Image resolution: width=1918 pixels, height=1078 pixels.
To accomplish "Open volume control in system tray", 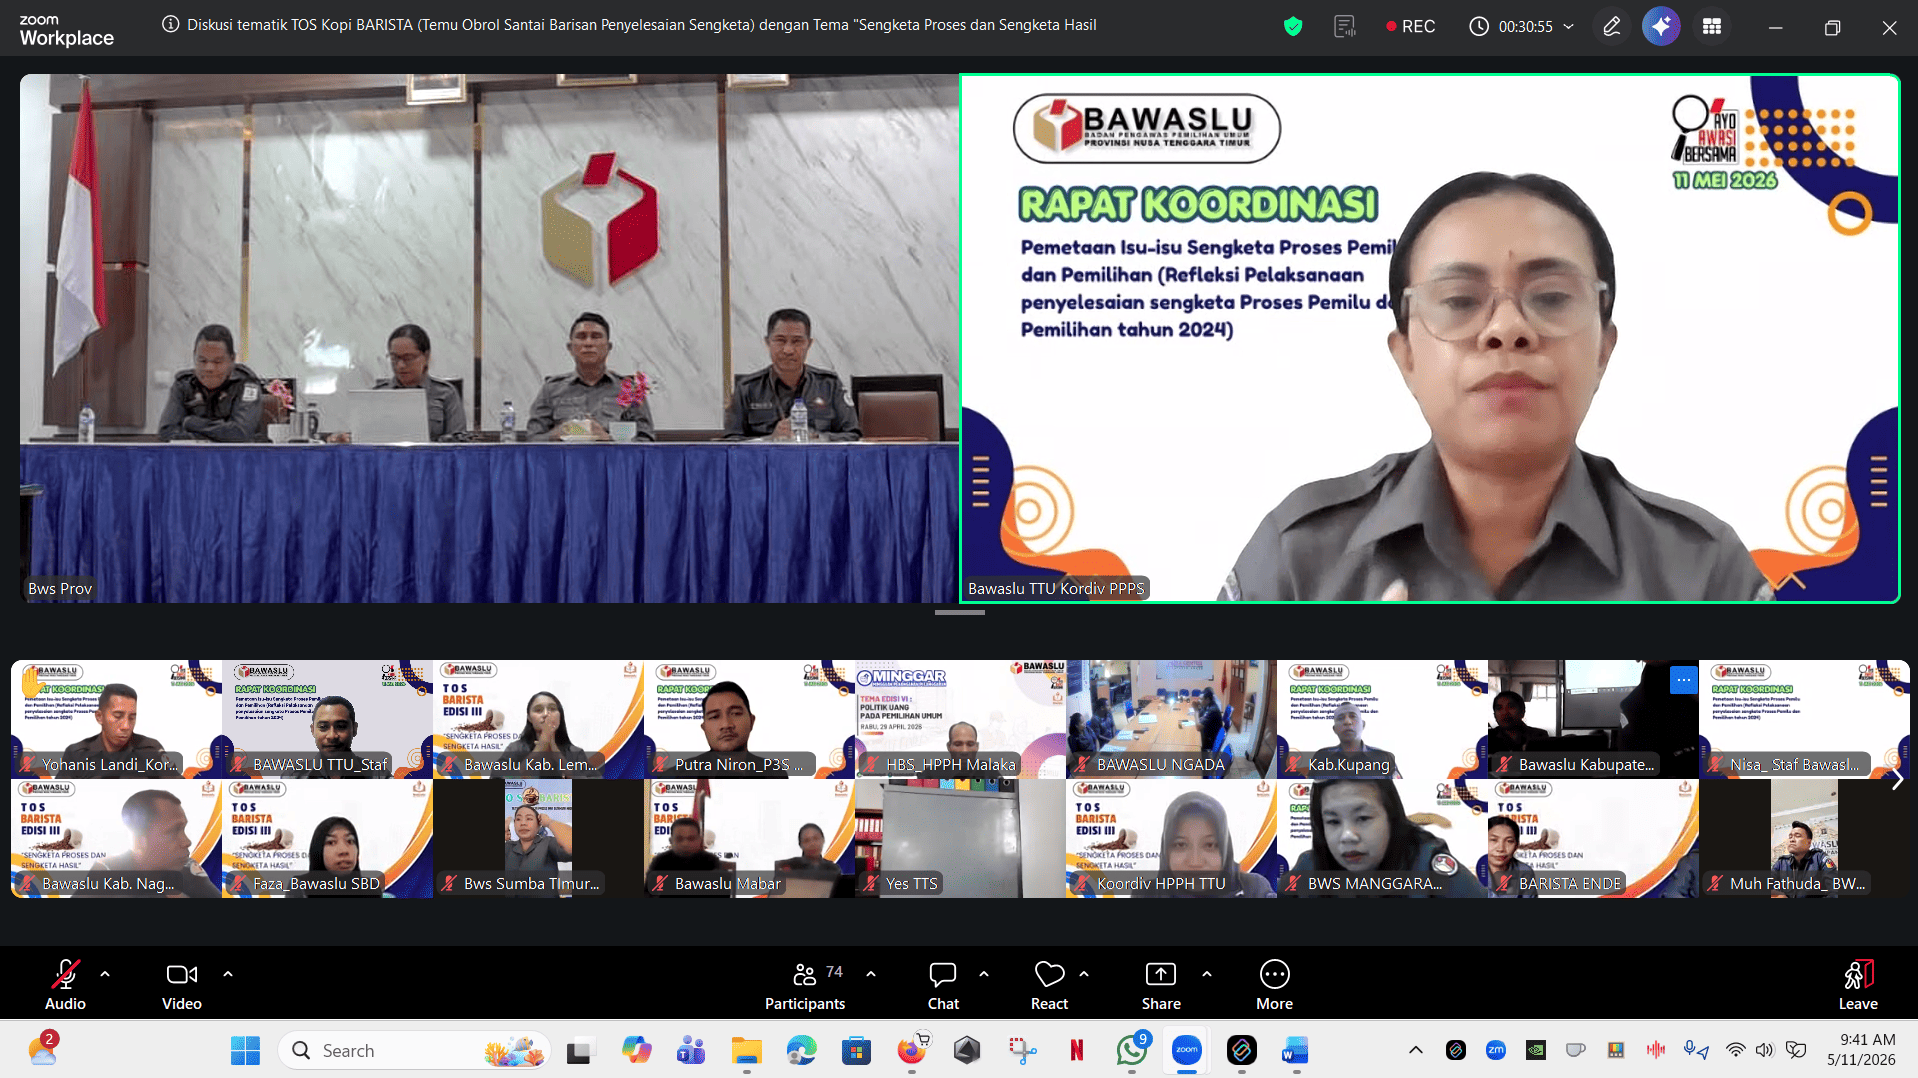I will 1765,1050.
